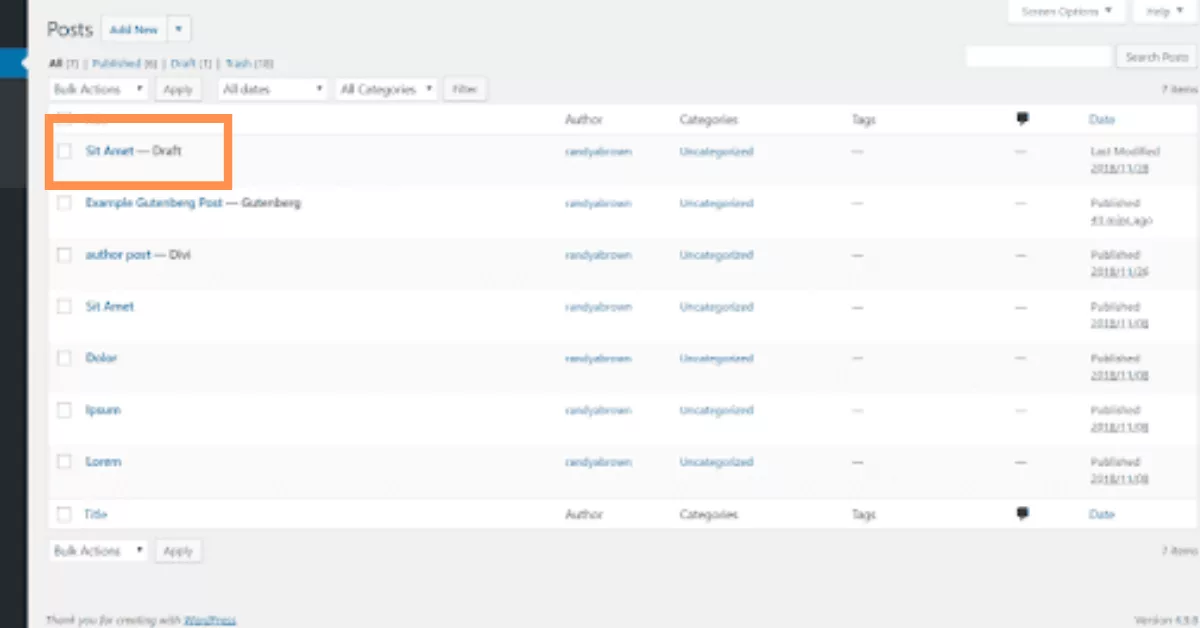This screenshot has height=628, width=1200.
Task: Sort by Date column header at top
Action: click(1101, 119)
